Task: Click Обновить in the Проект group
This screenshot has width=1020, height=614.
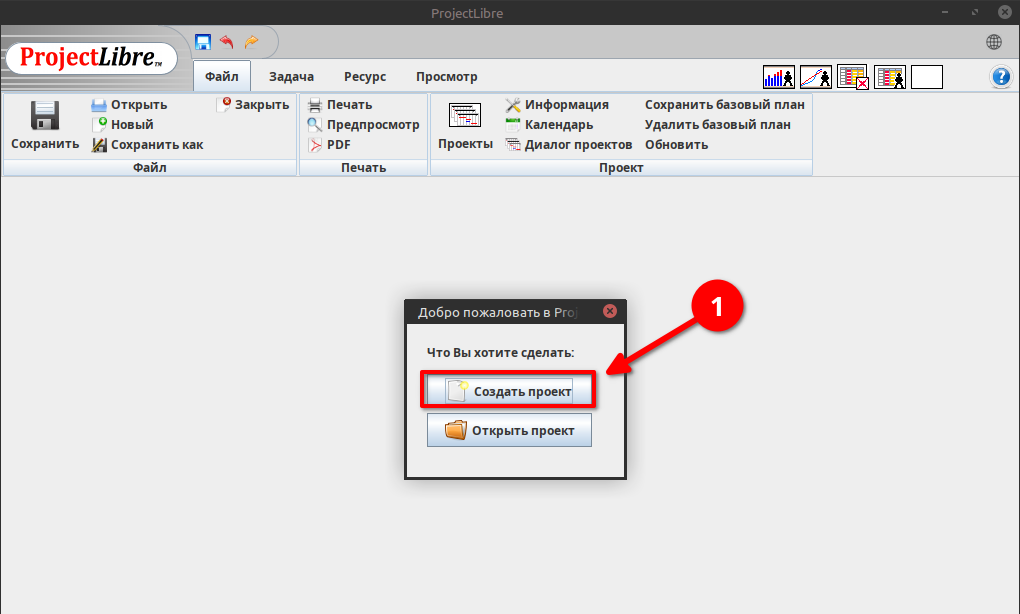Action: pyautogui.click(x=677, y=144)
